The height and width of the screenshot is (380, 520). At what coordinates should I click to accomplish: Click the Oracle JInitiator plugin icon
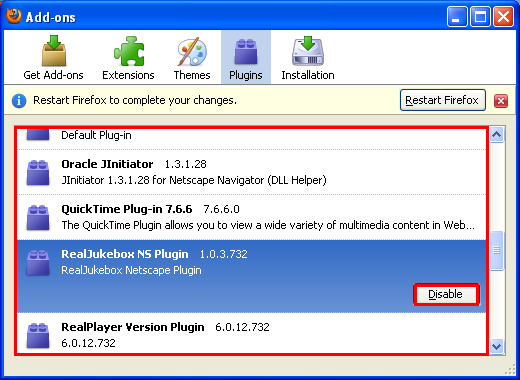coord(38,172)
